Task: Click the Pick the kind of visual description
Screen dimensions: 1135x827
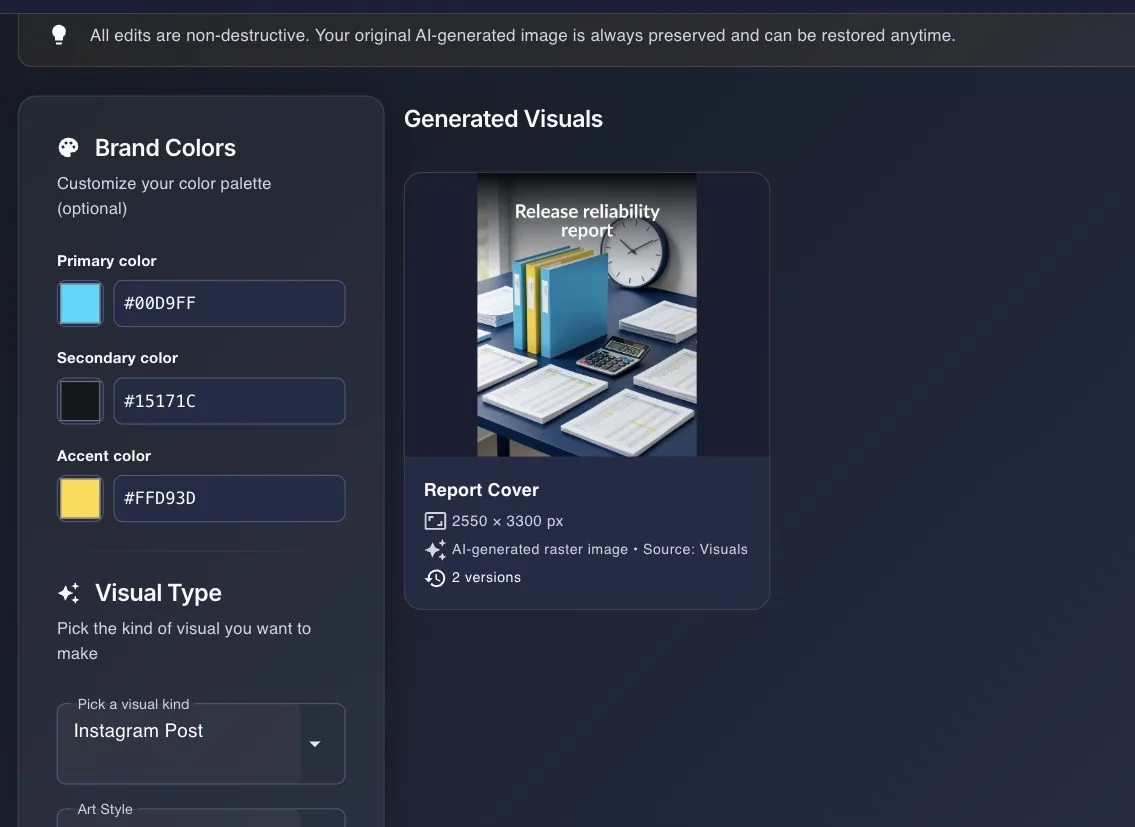Action: point(184,641)
